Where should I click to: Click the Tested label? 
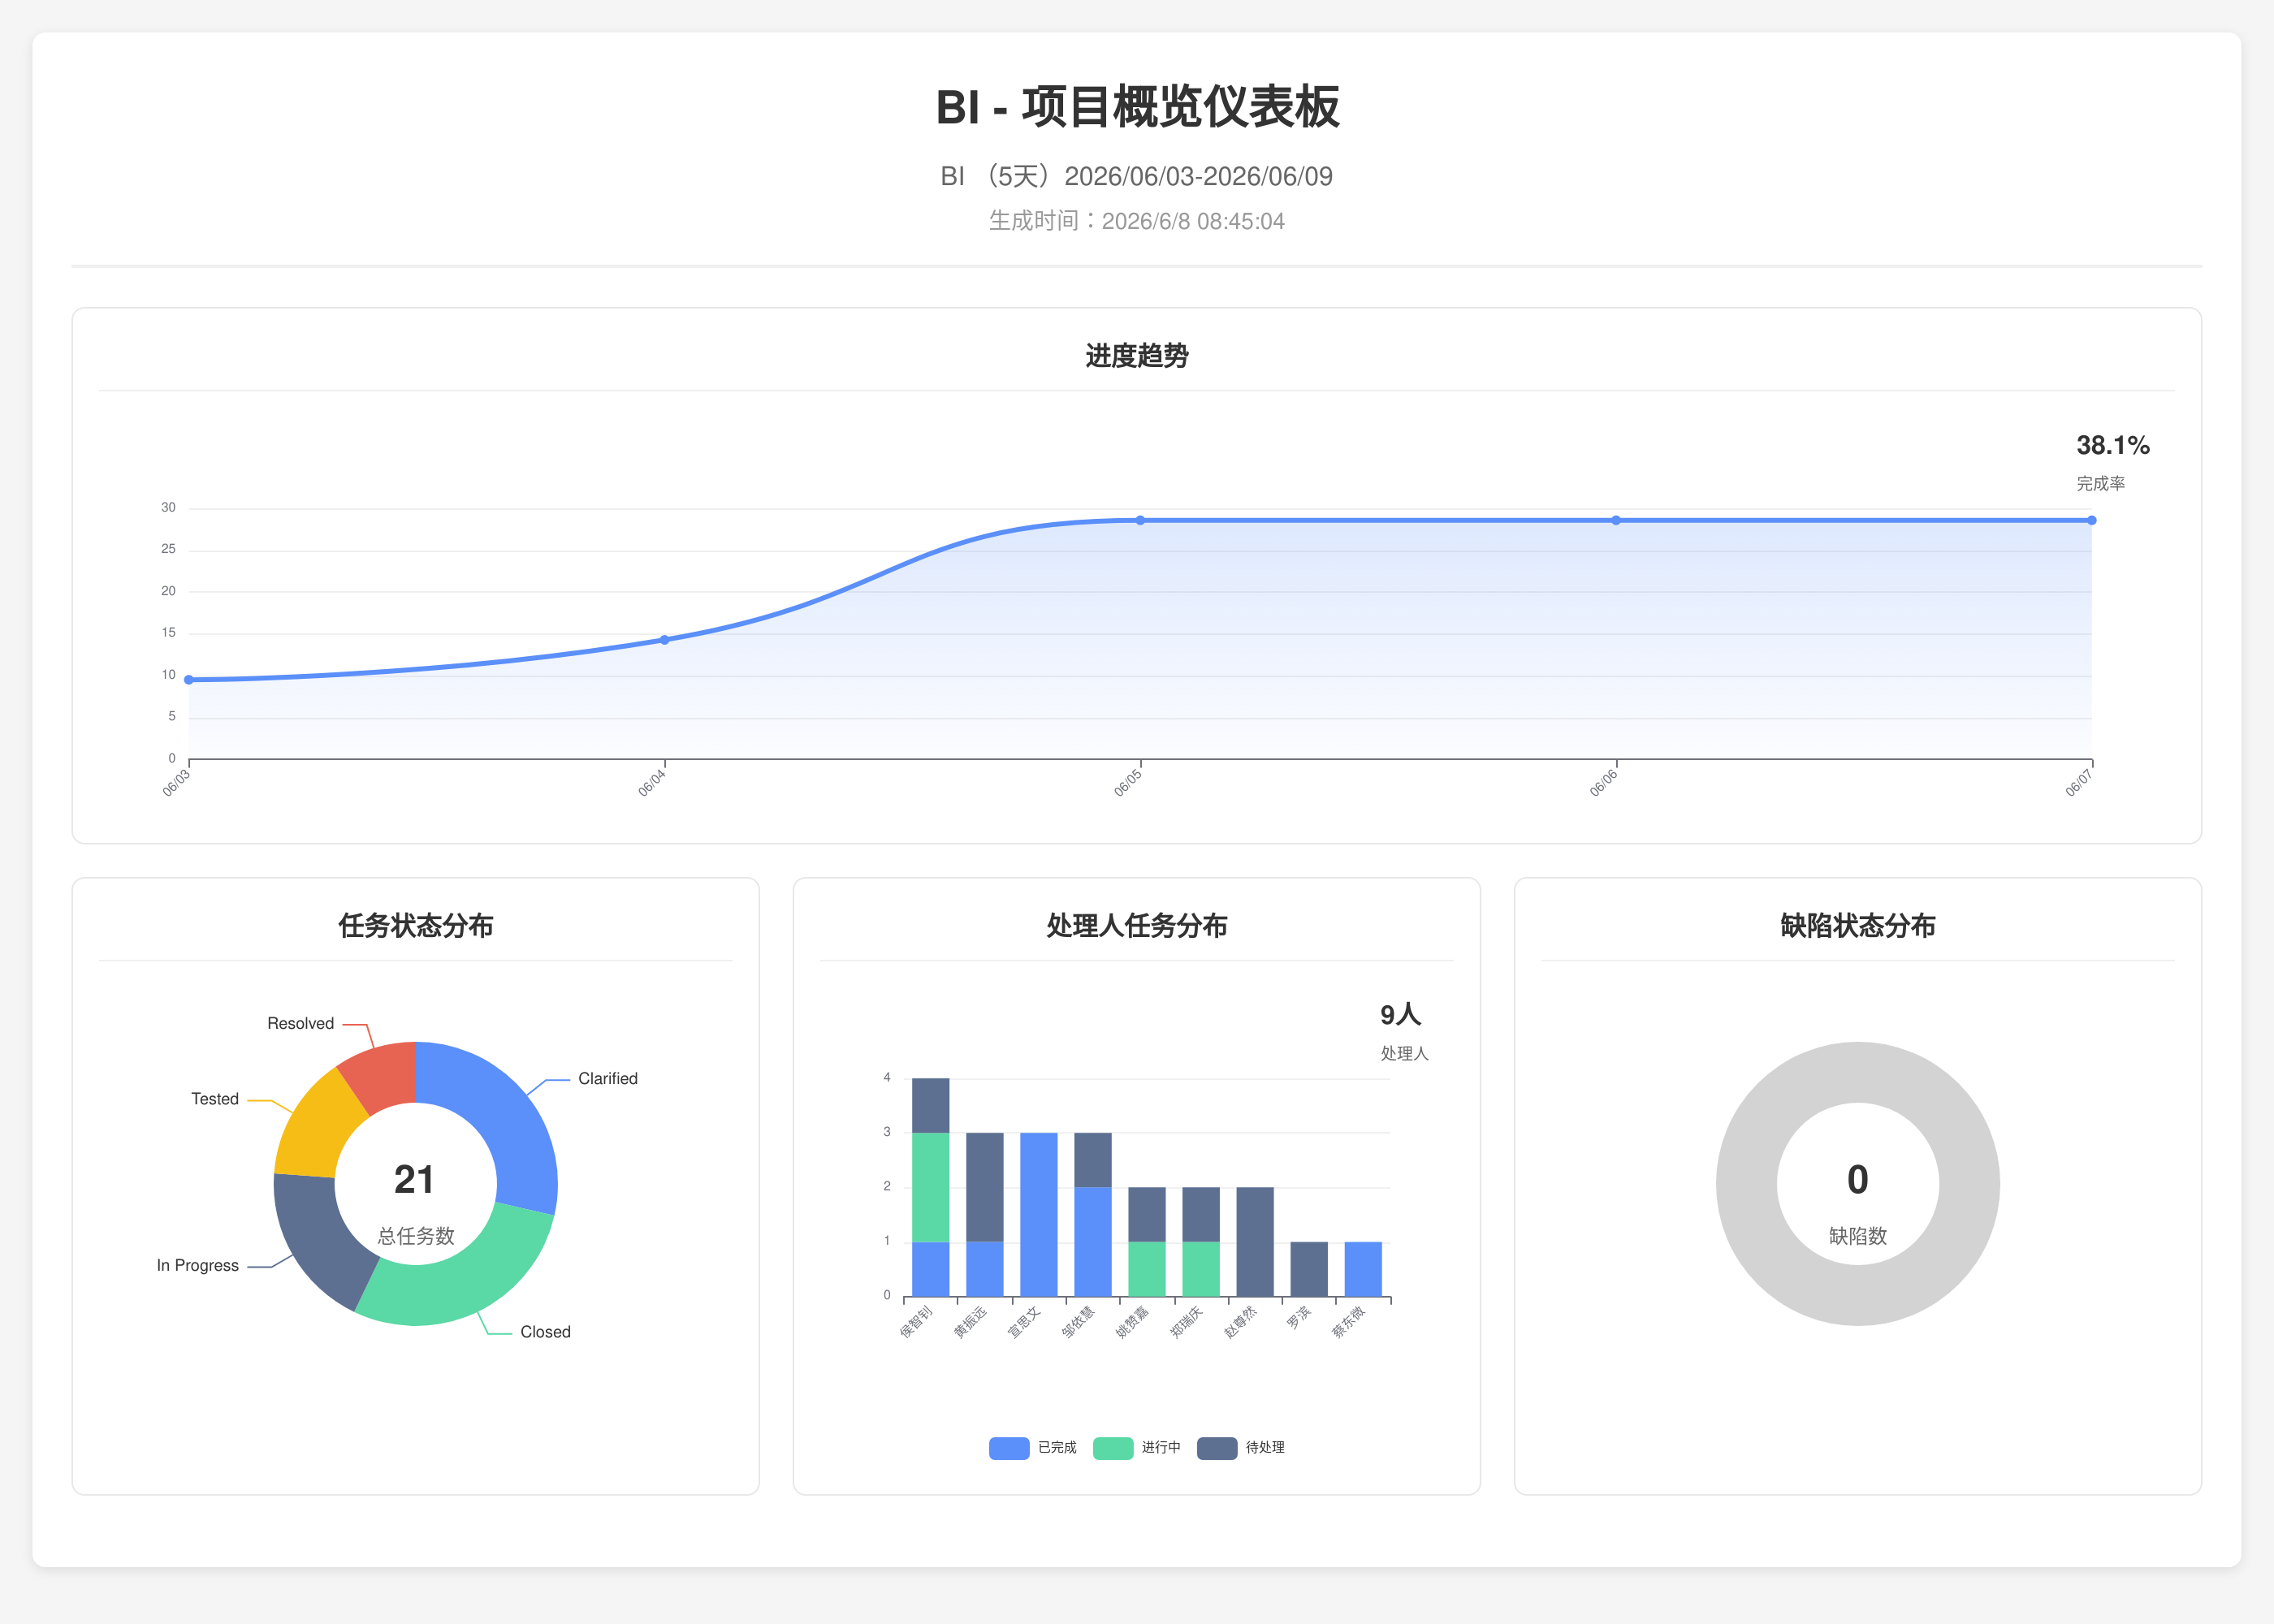click(x=215, y=1099)
